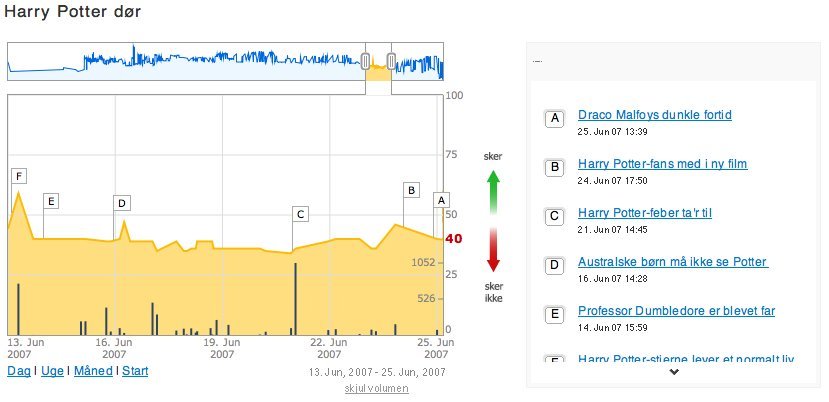
Task: Grab the right range slider handle
Action: coord(391,61)
